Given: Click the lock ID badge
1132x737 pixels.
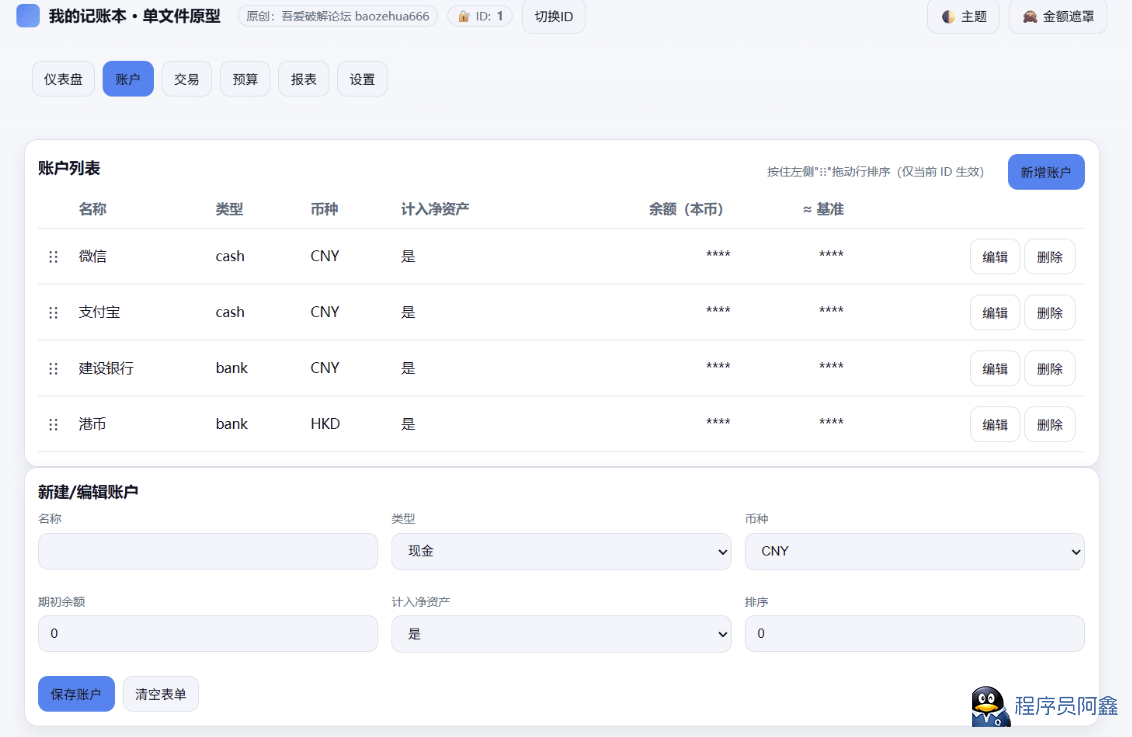Looking at the screenshot, I should pyautogui.click(x=480, y=16).
